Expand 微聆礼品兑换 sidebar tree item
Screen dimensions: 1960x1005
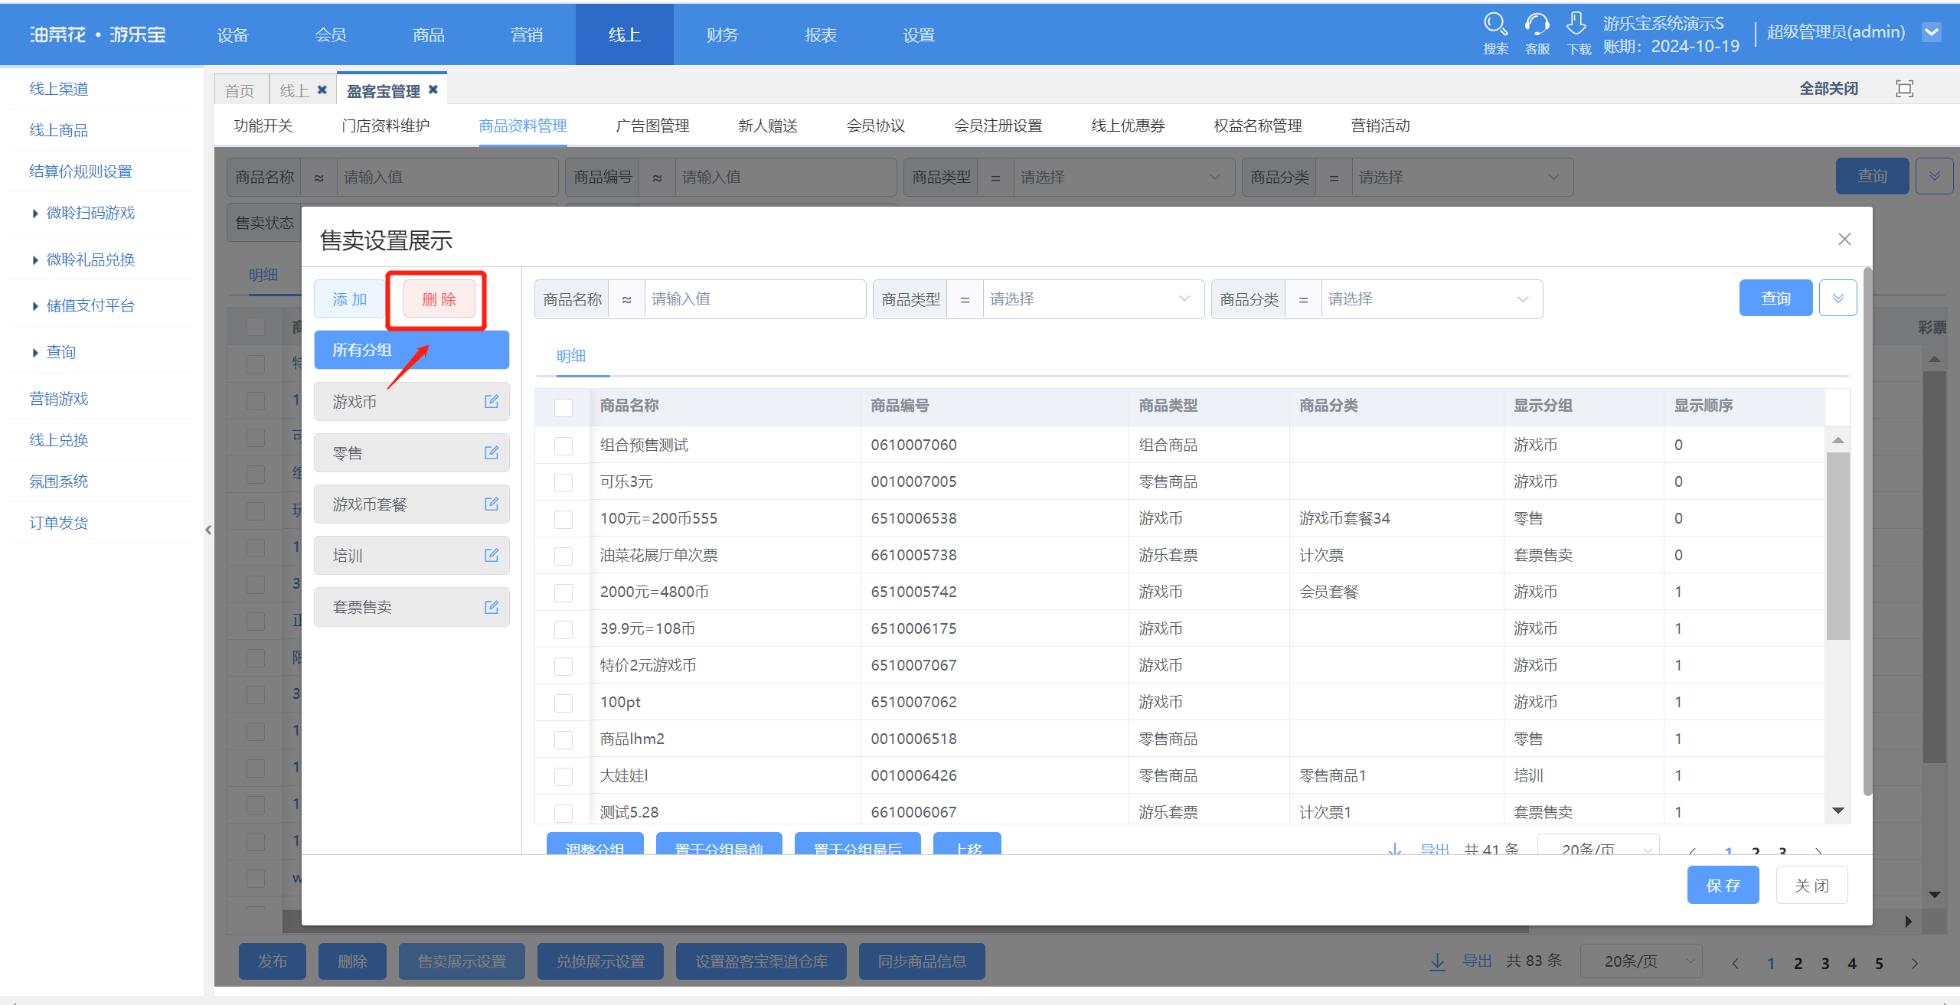[x=36, y=260]
